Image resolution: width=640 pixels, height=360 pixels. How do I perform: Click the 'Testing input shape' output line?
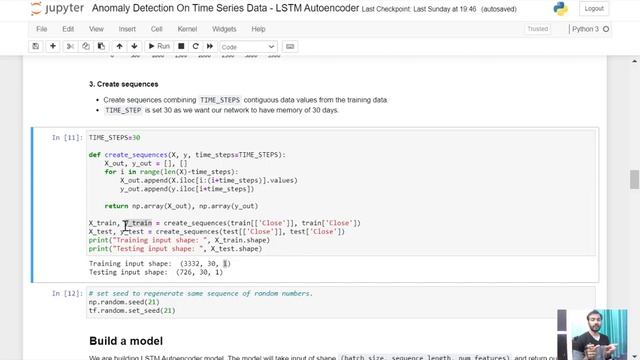tap(156, 272)
